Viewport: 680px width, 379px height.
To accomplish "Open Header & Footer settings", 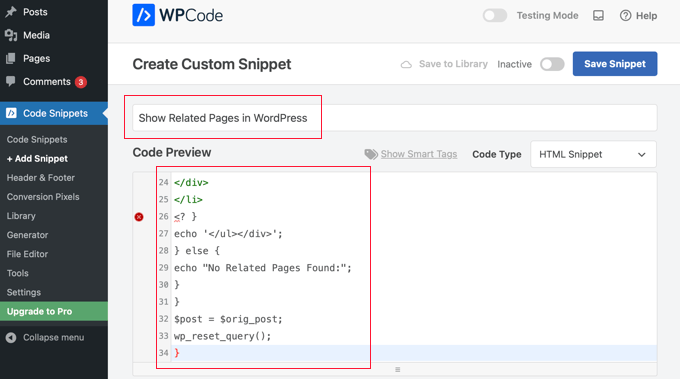I will pyautogui.click(x=41, y=178).
